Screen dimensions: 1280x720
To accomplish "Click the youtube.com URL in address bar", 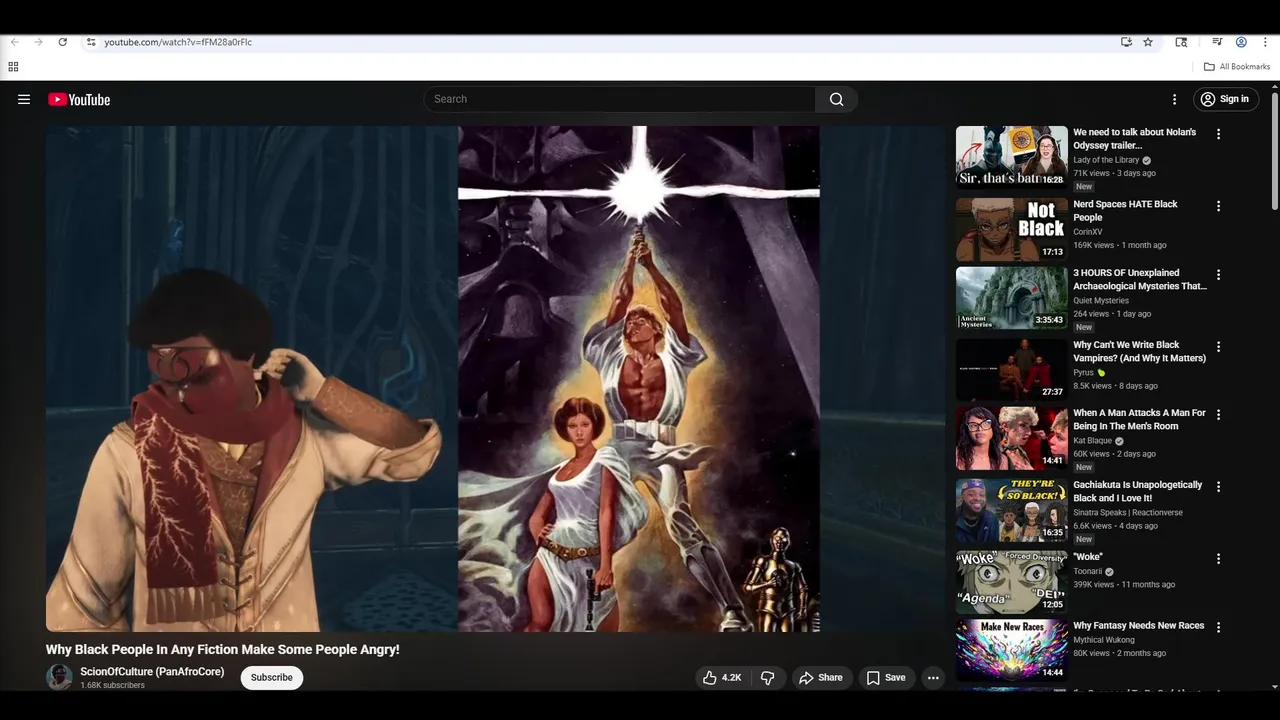I will click(x=178, y=42).
